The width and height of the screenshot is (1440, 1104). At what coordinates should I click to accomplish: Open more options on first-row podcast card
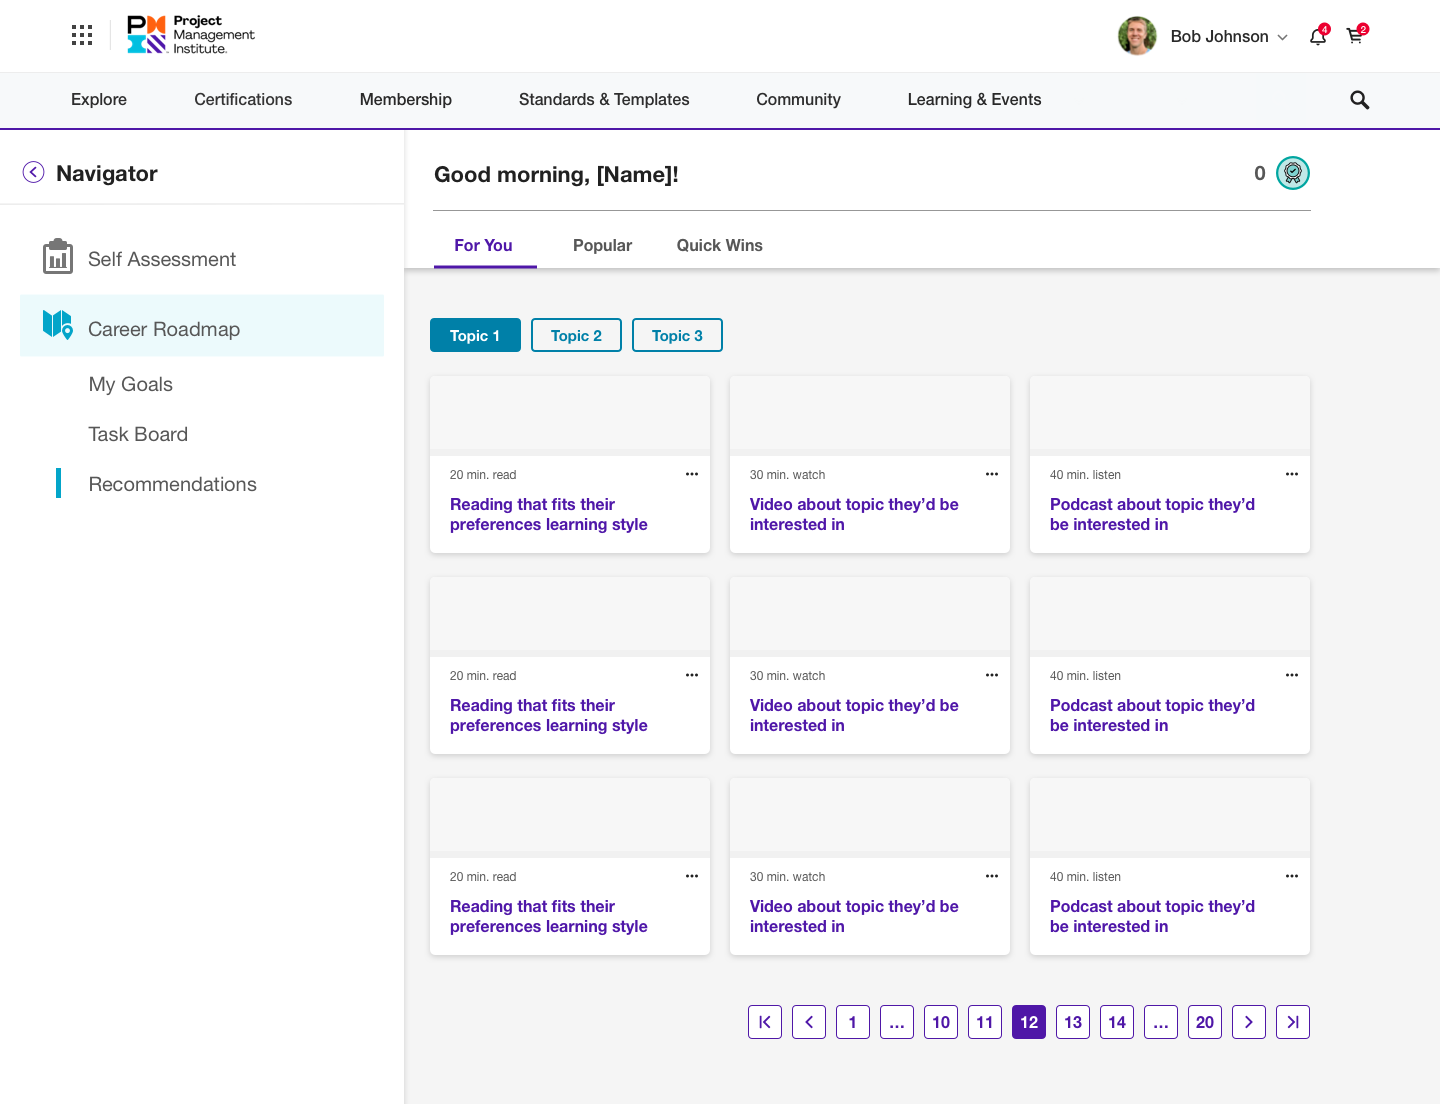point(1292,474)
